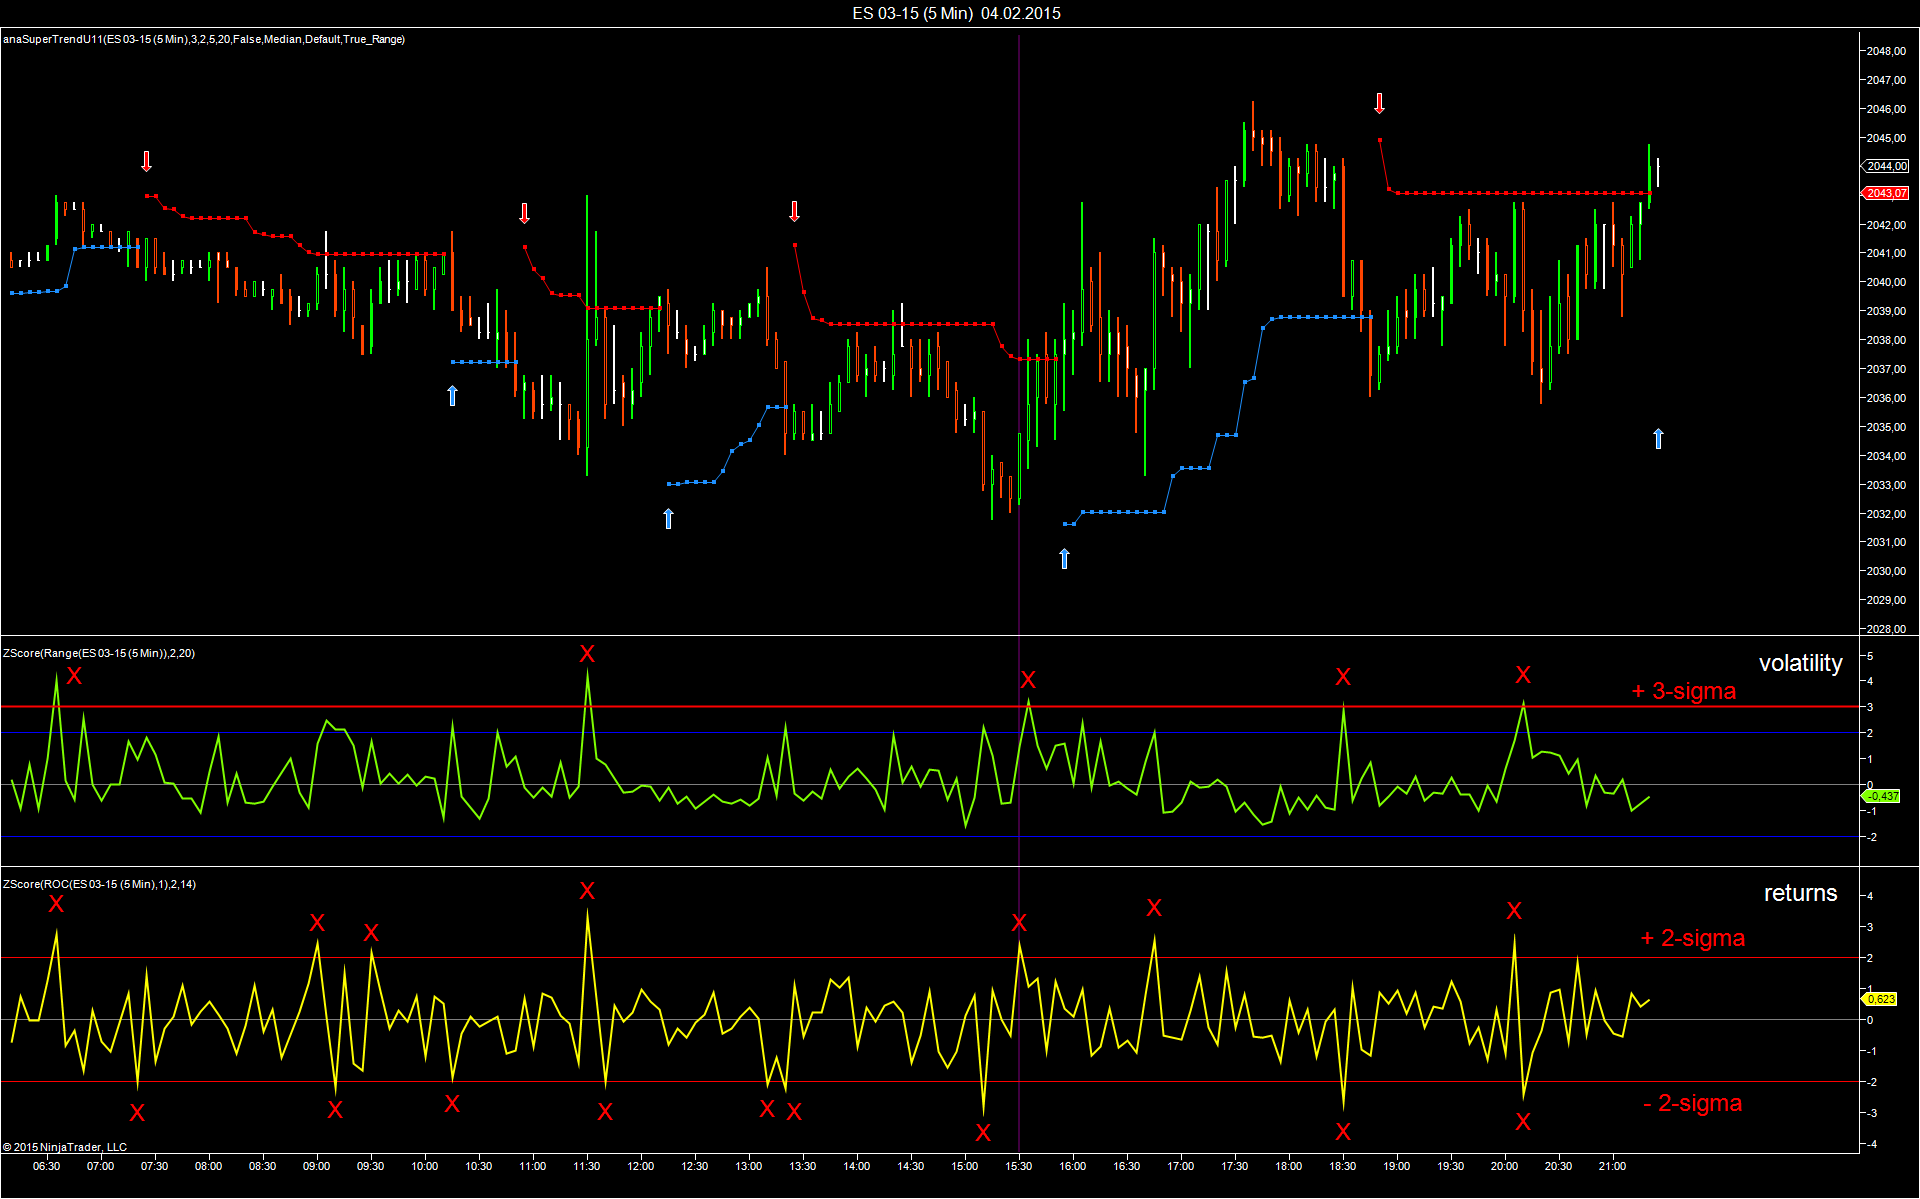
Task: Click the 2048,00 price axis label
Action: pos(1886,51)
